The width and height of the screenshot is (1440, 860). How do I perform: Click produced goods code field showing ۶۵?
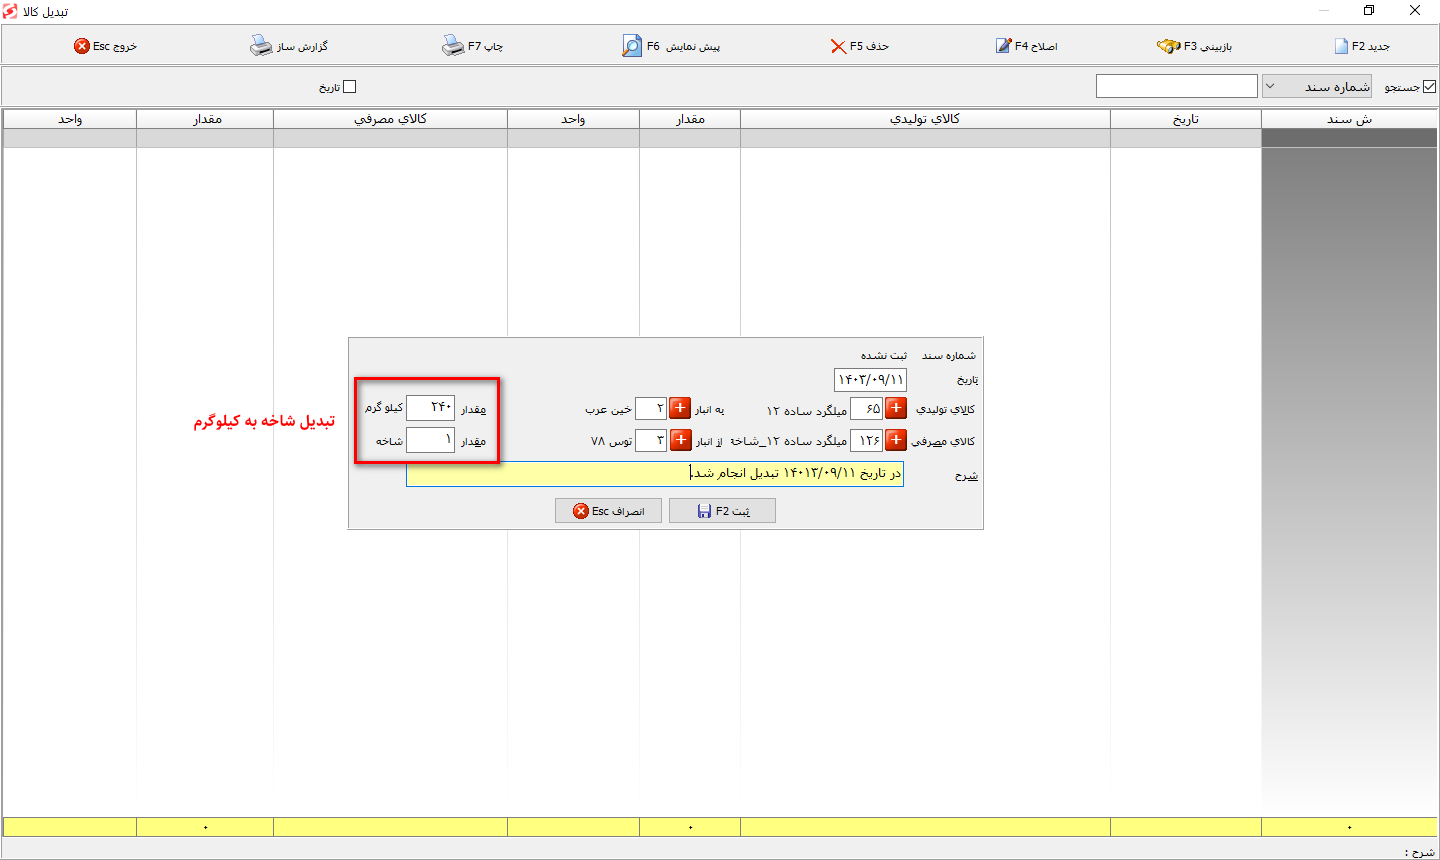866,408
